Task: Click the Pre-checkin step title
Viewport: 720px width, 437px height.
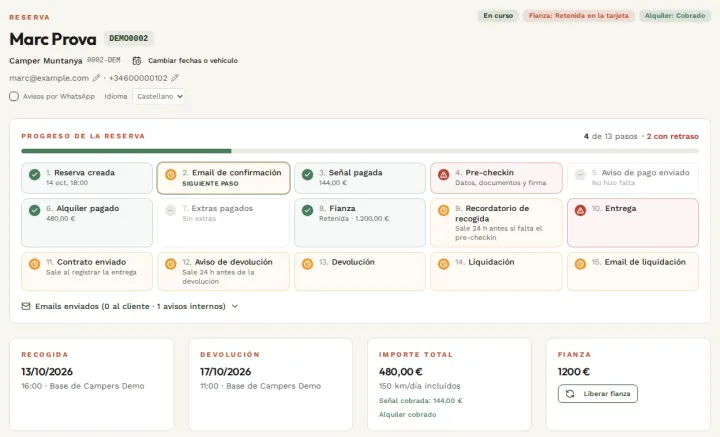Action: 489,173
